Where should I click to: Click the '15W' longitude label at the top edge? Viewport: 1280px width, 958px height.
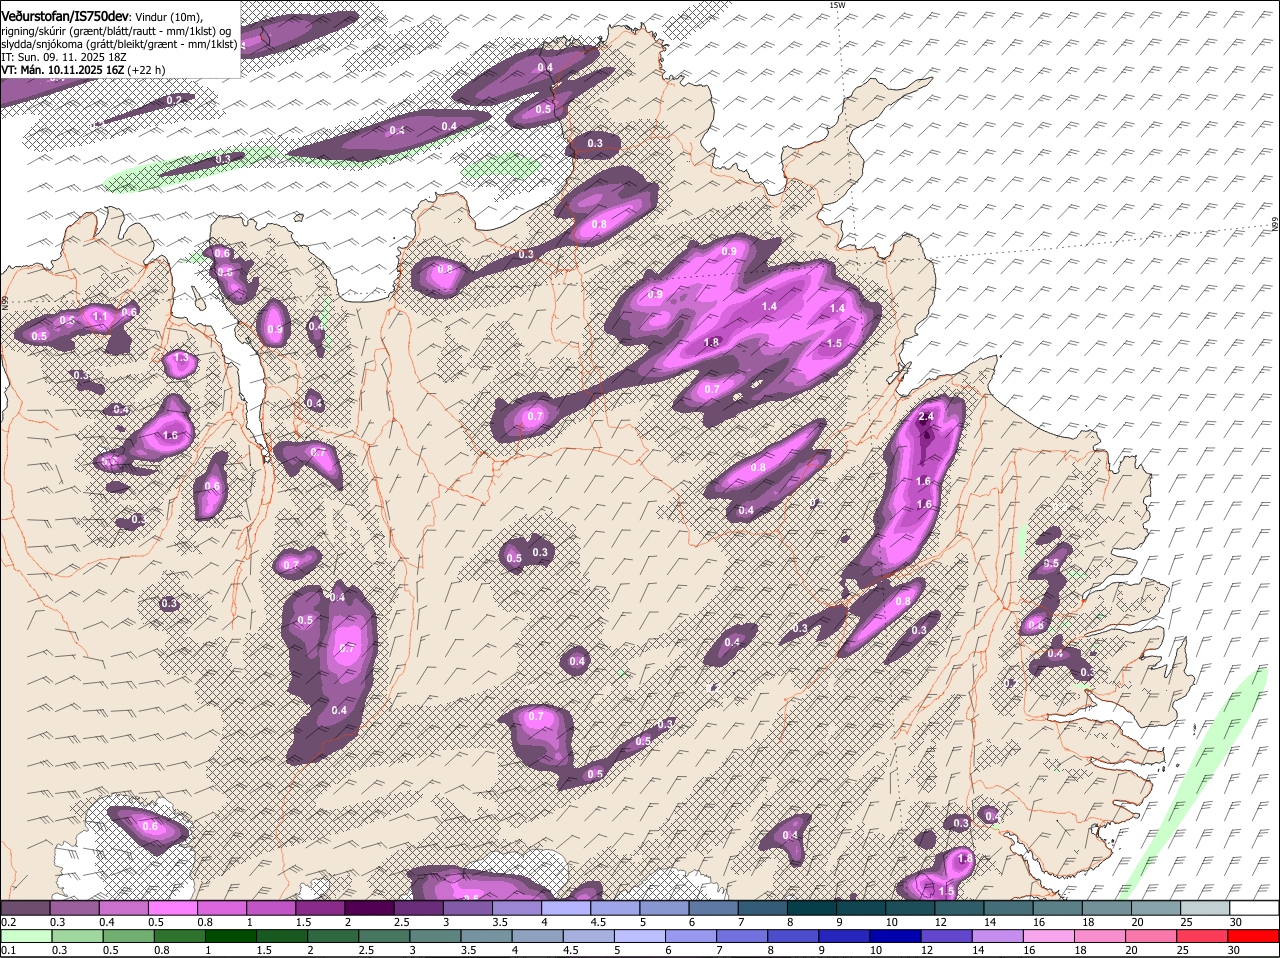(837, 5)
